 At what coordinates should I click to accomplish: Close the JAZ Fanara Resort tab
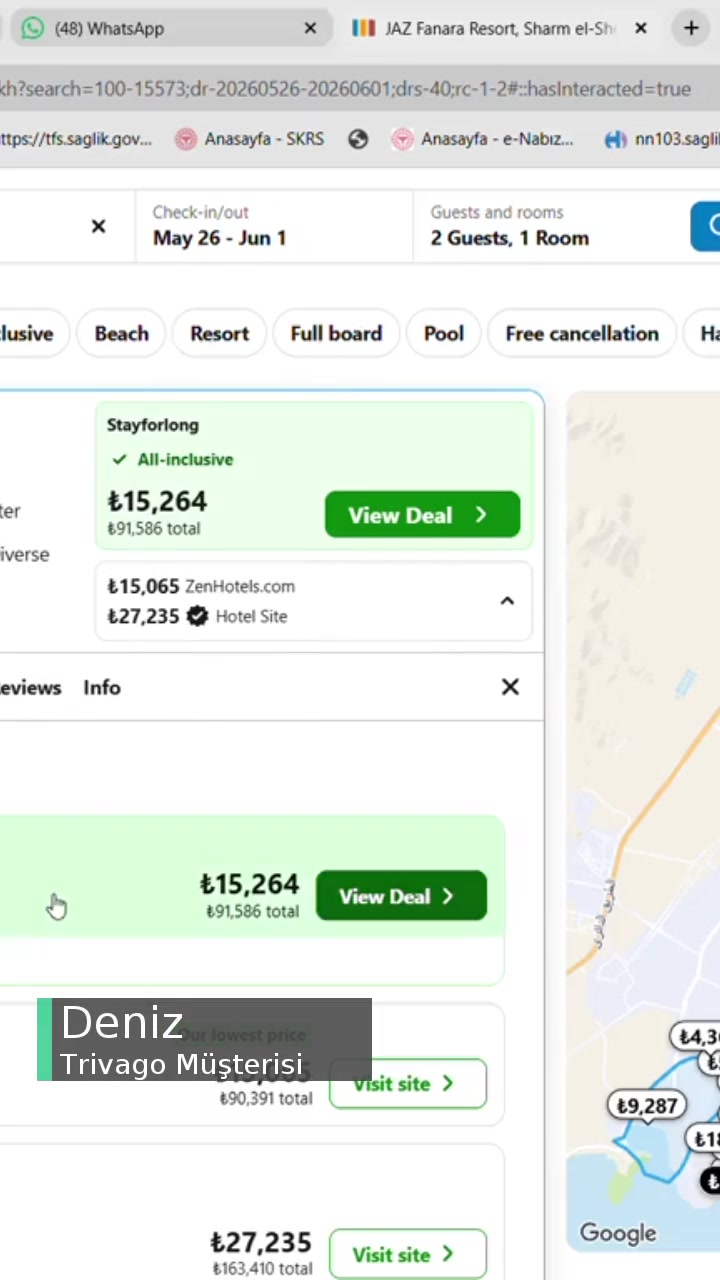641,28
